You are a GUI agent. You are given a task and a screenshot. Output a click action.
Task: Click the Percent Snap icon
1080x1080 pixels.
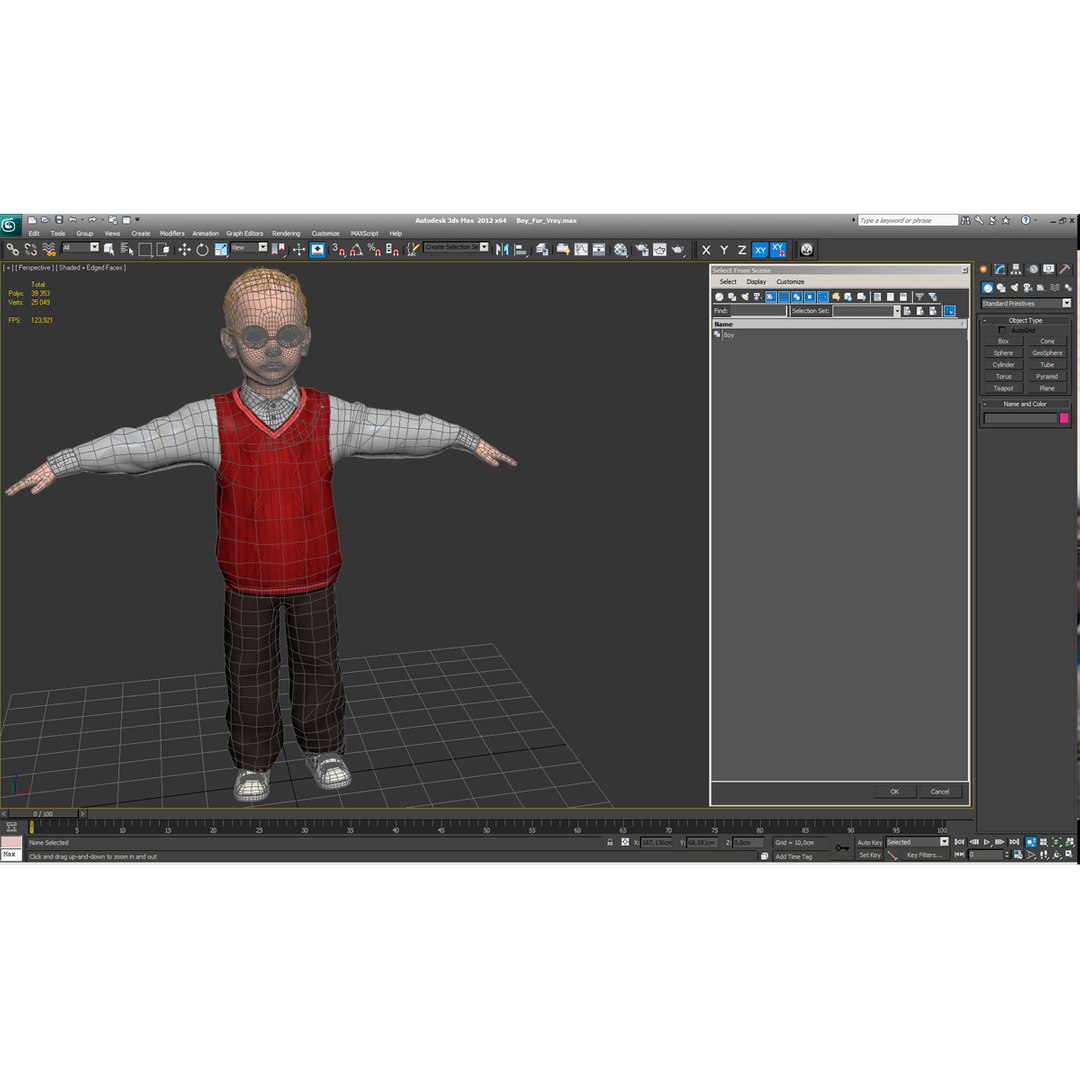click(x=374, y=249)
